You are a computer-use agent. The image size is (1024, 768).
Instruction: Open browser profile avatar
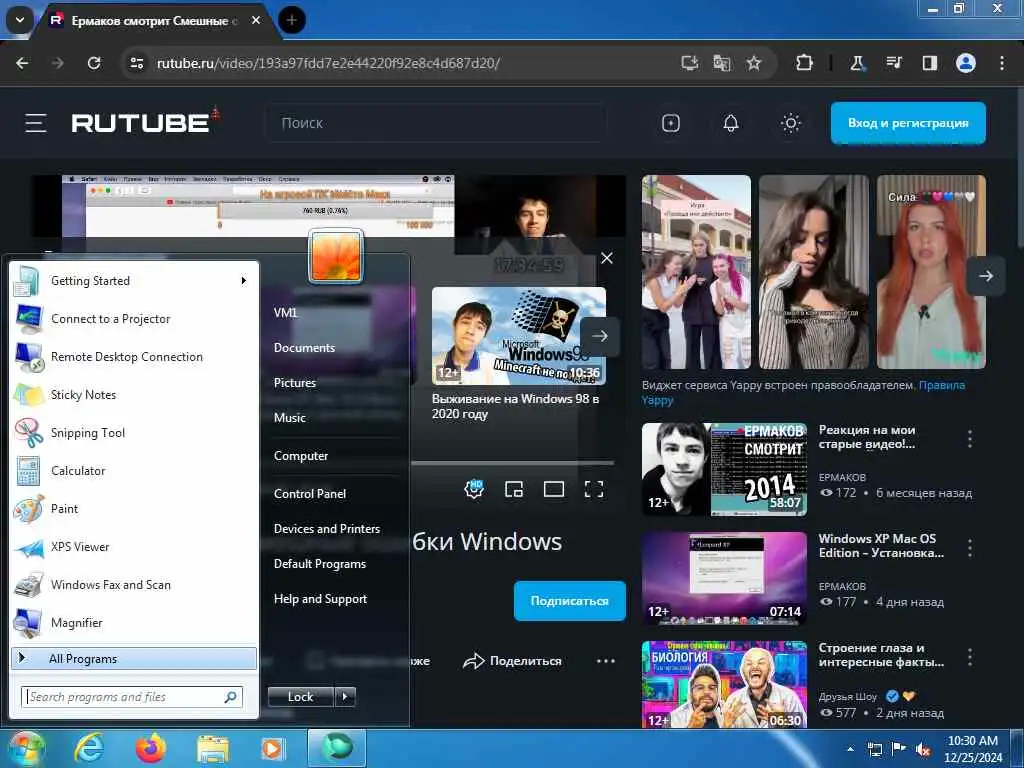(966, 63)
